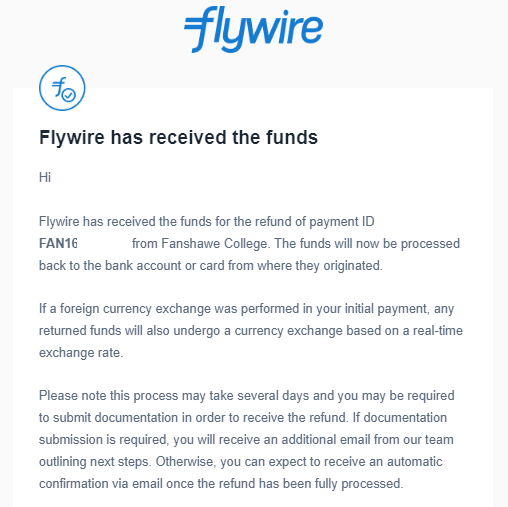Select the heading 'Flywire has received the funds'
The height and width of the screenshot is (507, 508).
178,137
